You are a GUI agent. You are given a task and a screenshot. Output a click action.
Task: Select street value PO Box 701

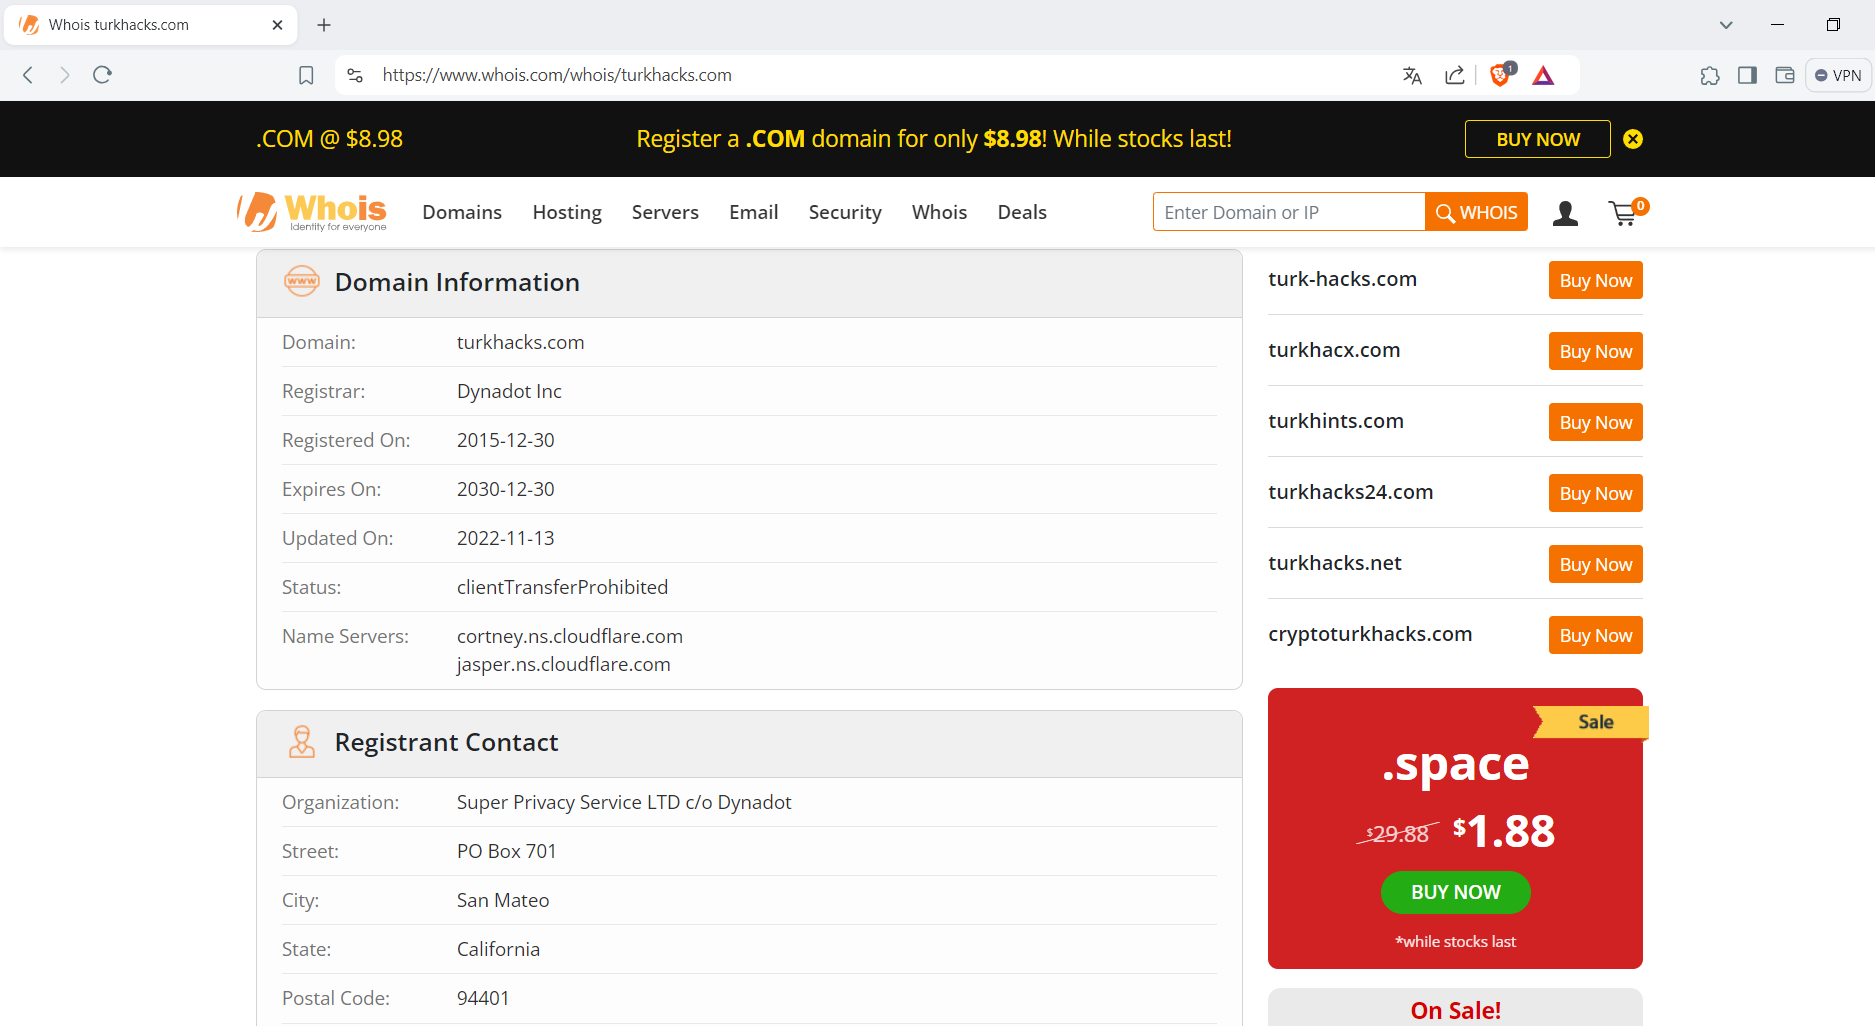[506, 851]
